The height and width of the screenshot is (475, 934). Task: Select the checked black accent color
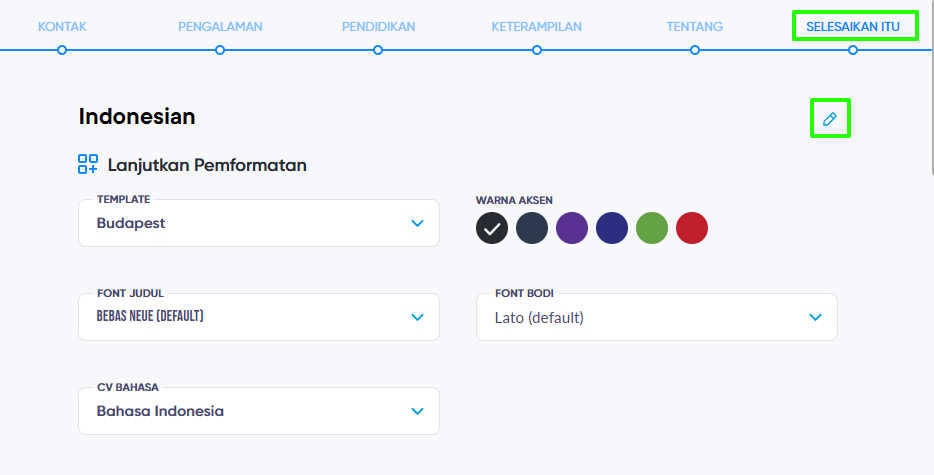point(492,228)
